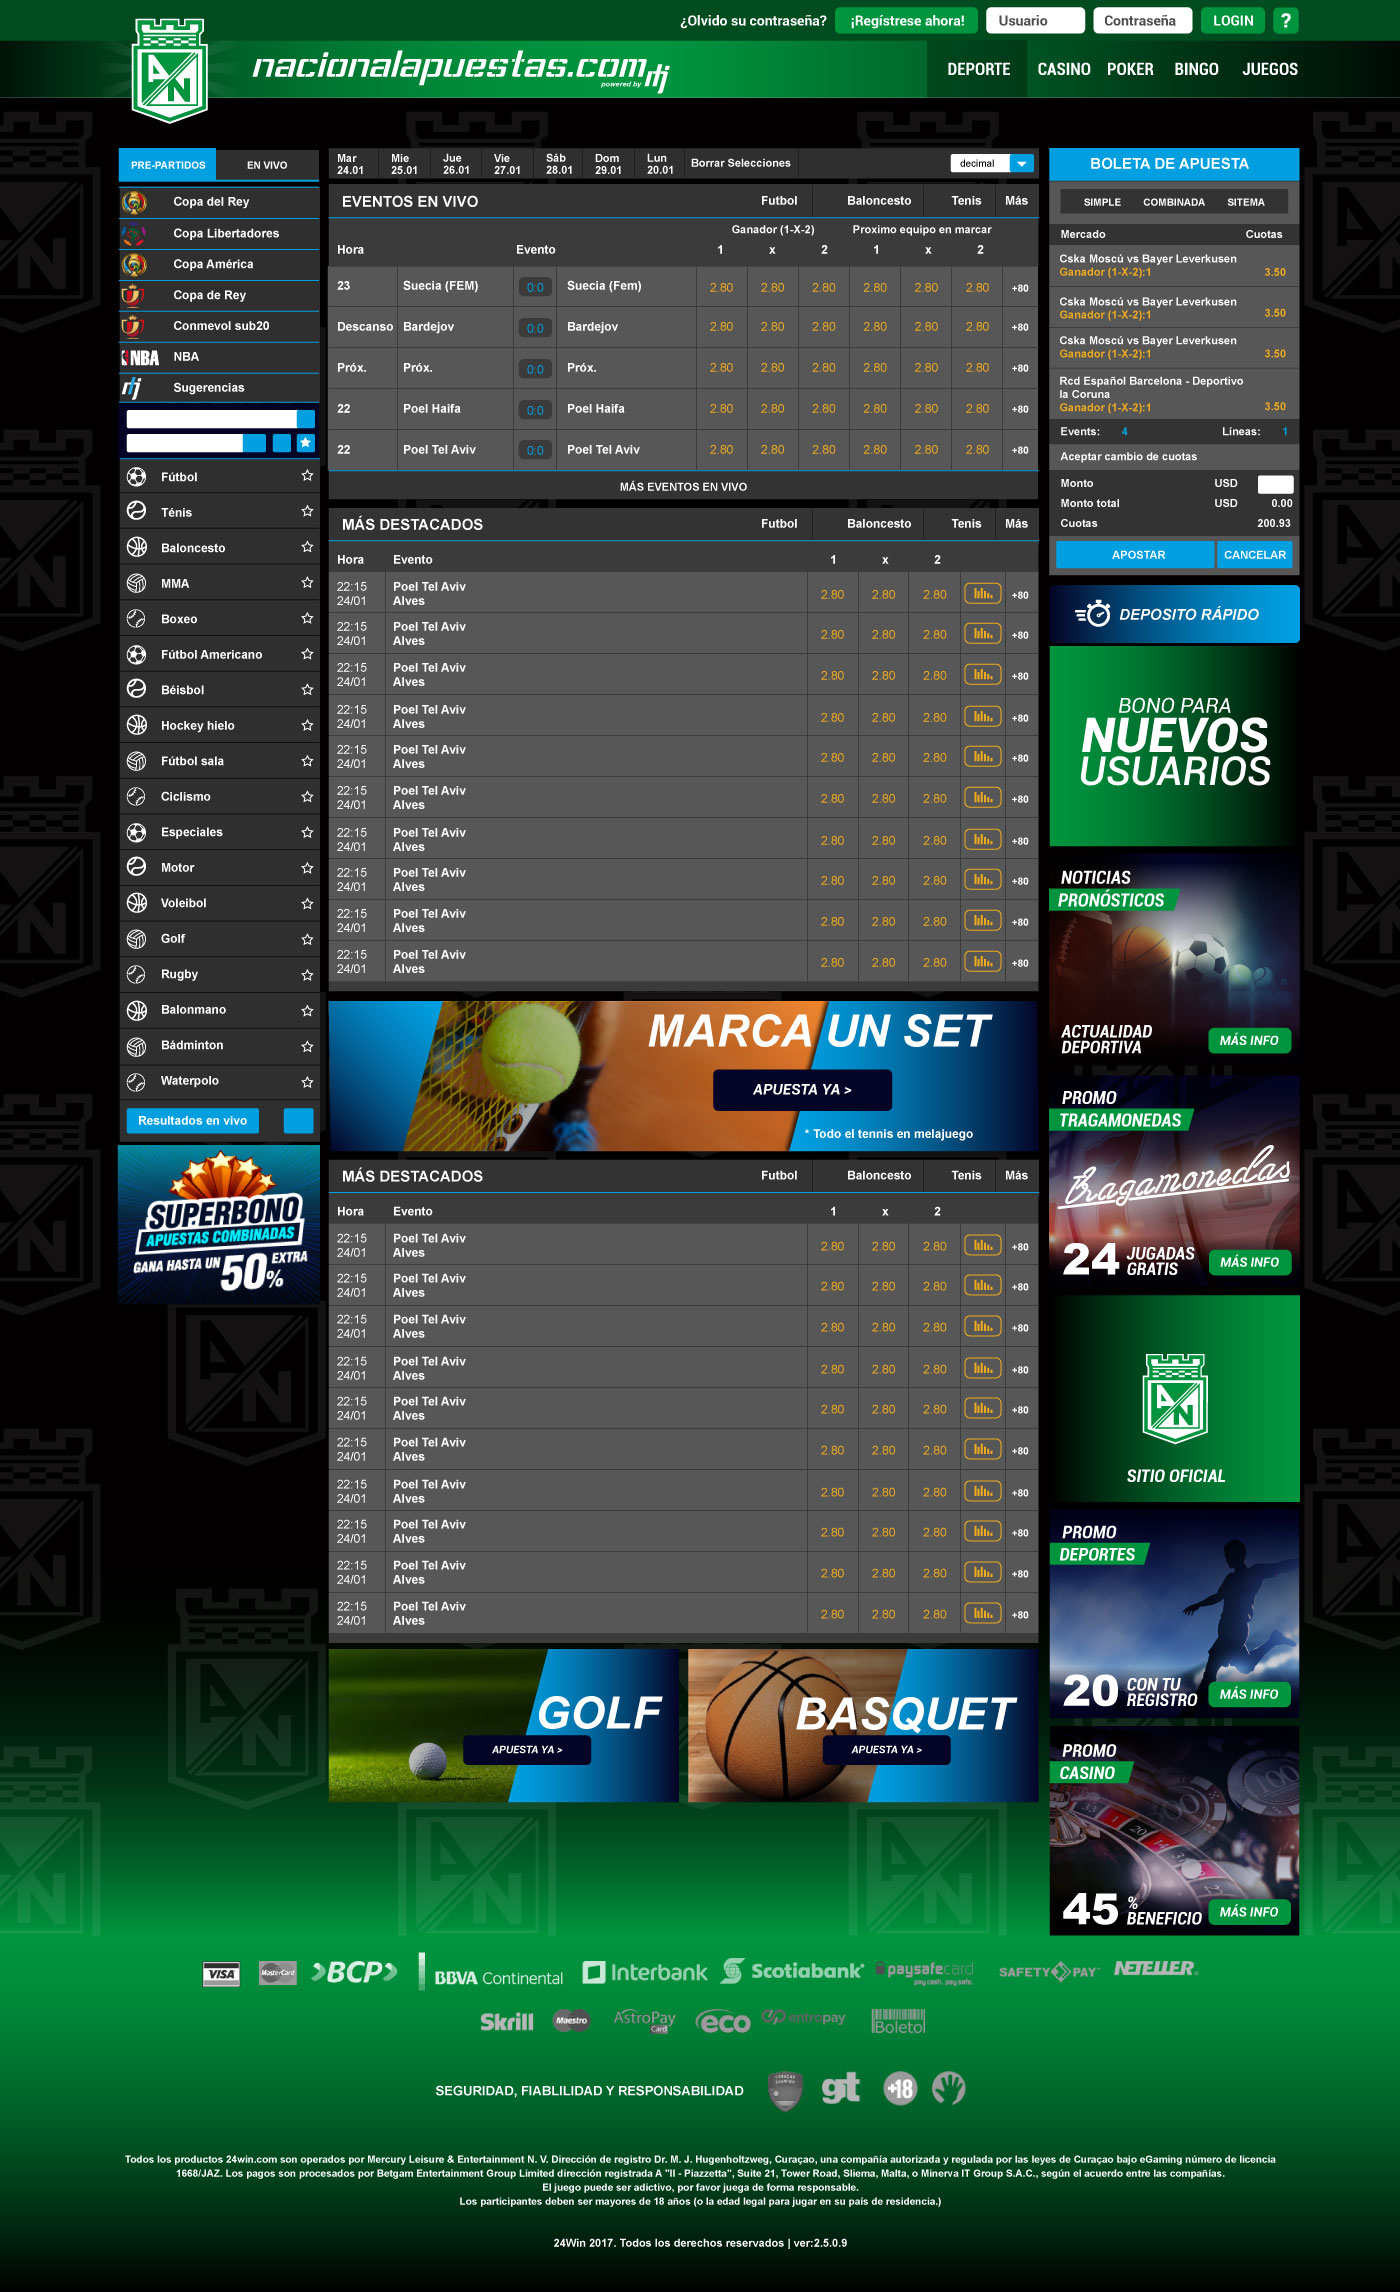Toggle favorite star for Ténis
This screenshot has height=2292, width=1400.
tap(307, 511)
